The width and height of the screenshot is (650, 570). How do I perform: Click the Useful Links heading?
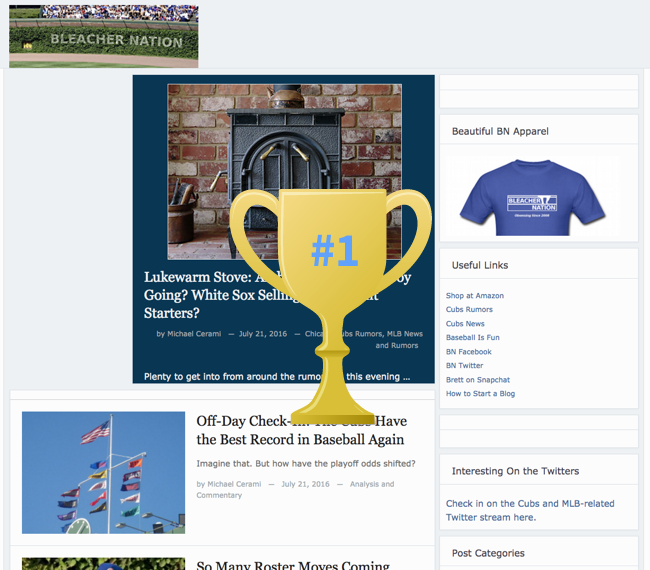point(480,265)
